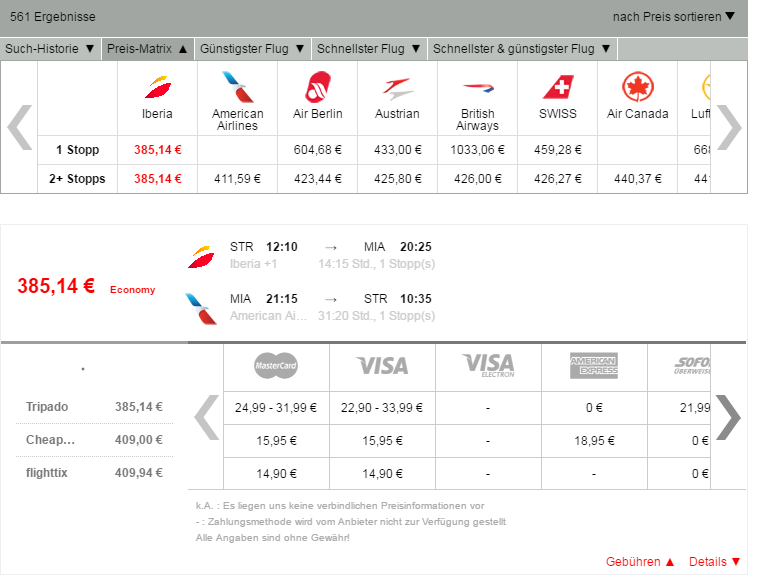Viewport: 776px width, 582px height.
Task: Expand the Such-Historie panel
Action: (x=49, y=49)
